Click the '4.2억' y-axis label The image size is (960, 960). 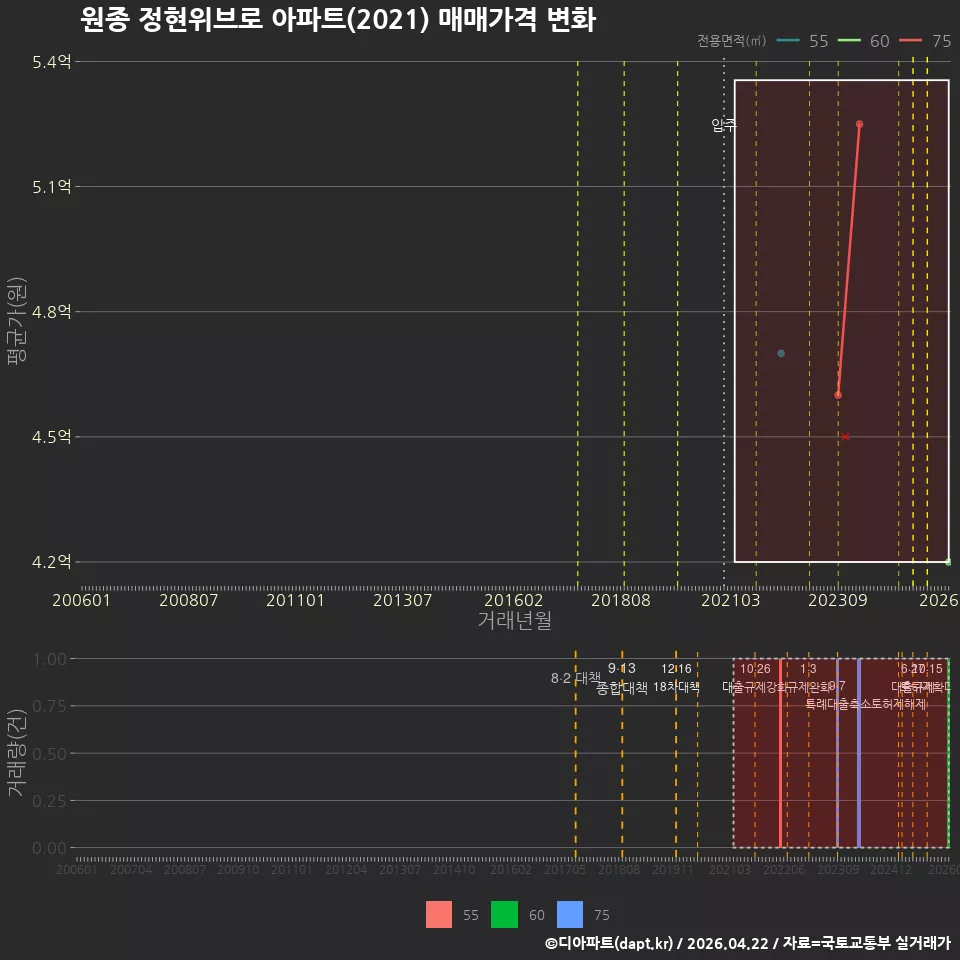(x=51, y=561)
